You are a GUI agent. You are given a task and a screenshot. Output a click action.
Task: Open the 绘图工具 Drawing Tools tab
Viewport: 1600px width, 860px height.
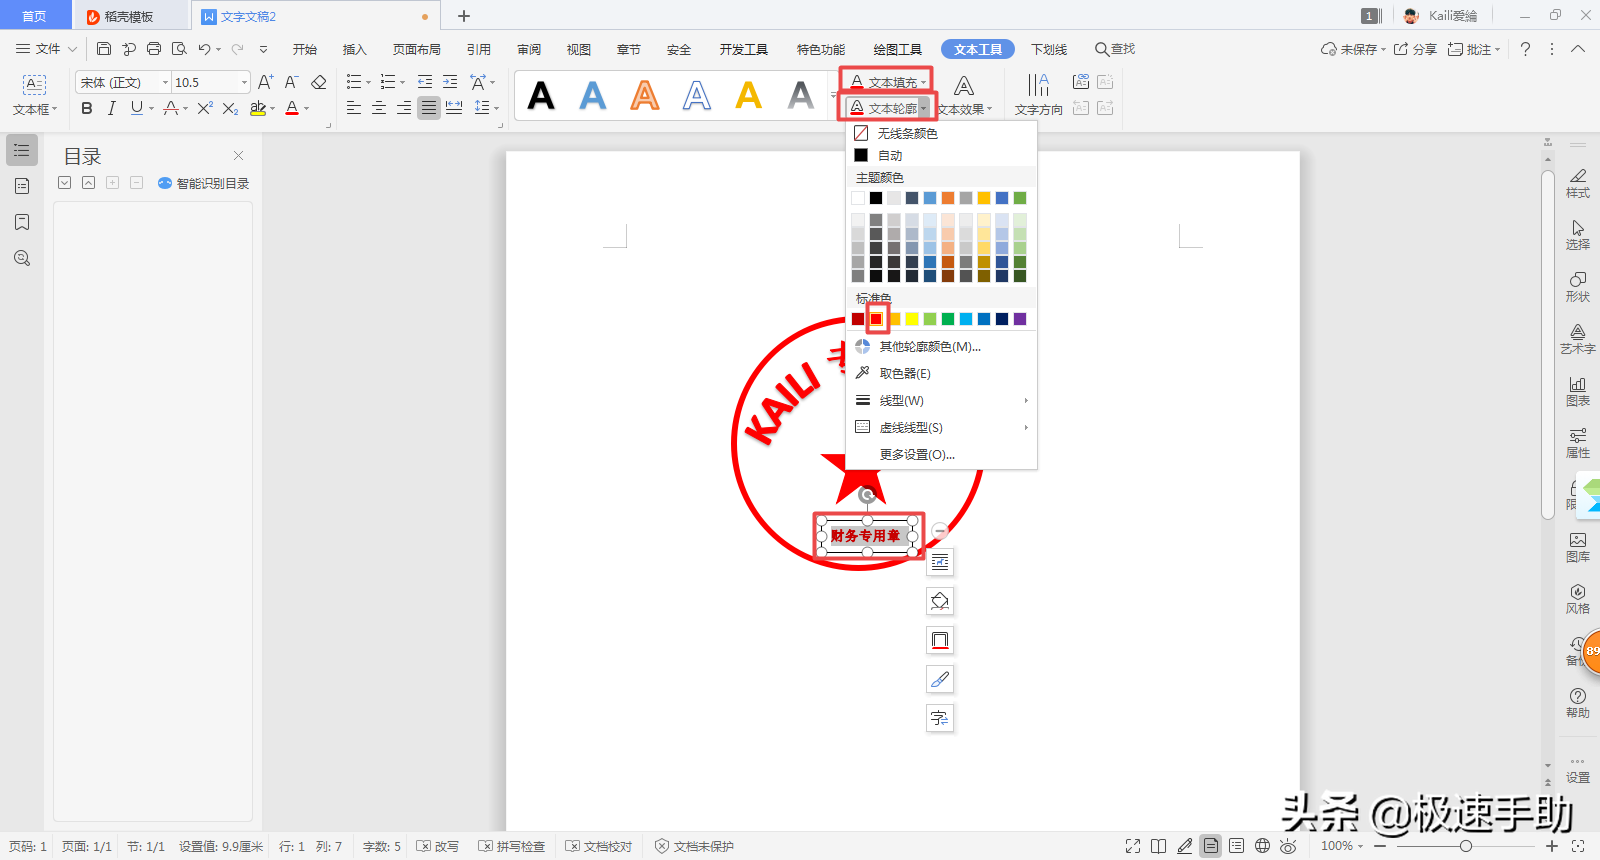898,49
